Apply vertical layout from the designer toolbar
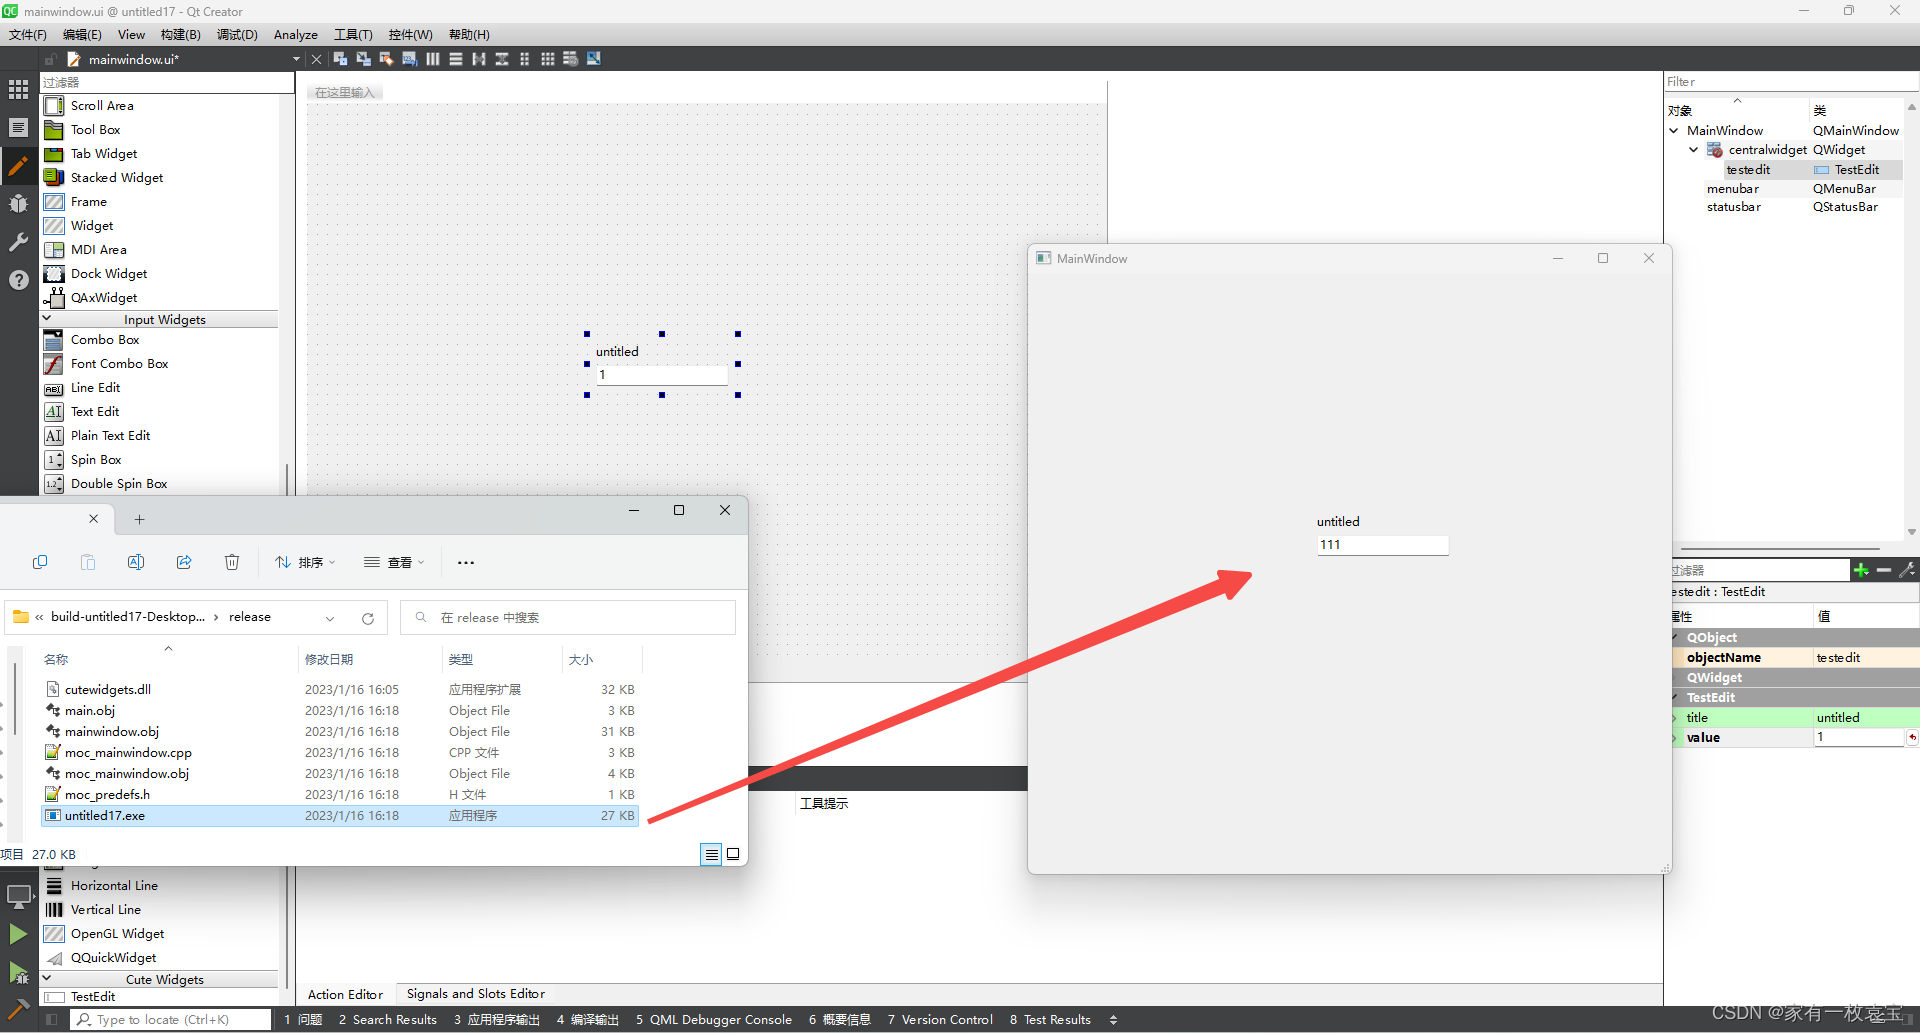This screenshot has height=1033, width=1920. tap(456, 59)
